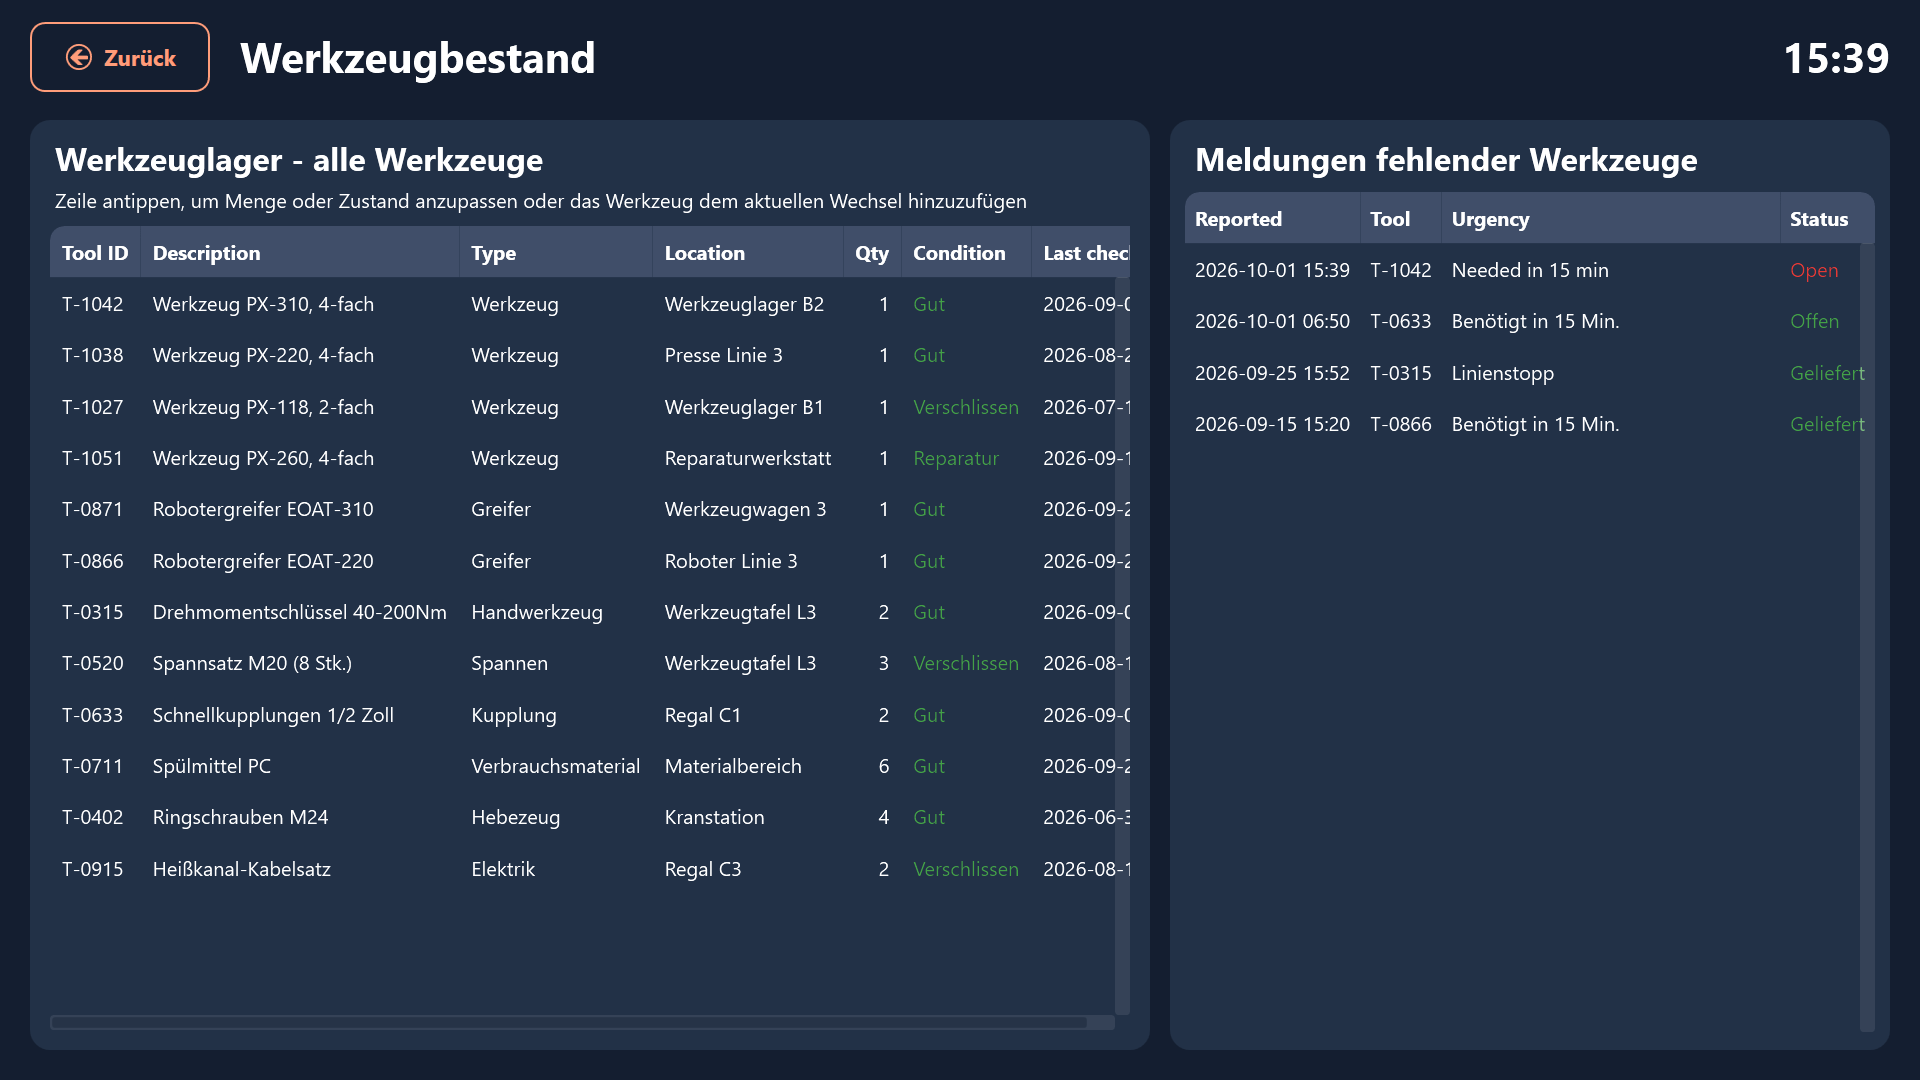This screenshot has height=1080, width=1920.
Task: Open the Heißkanal-Kabelsatz row
Action: click(590, 869)
